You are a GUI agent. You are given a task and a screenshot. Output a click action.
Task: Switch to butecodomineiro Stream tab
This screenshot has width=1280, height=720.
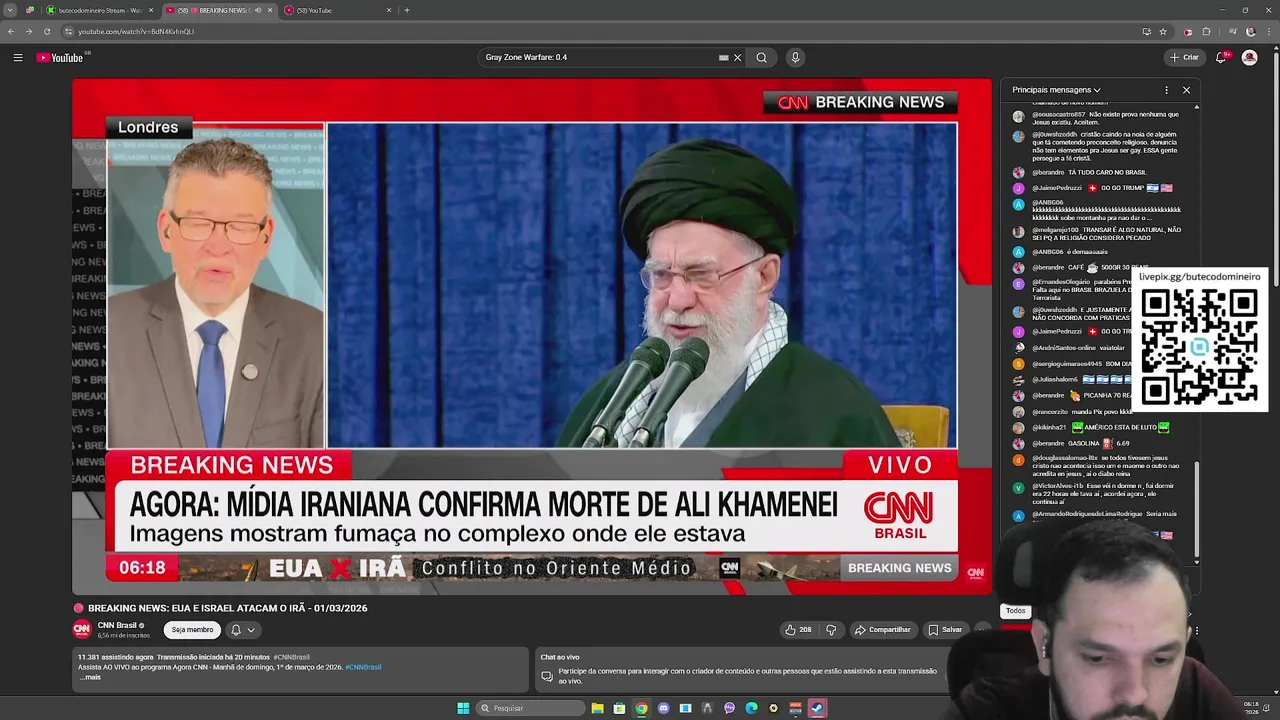(x=98, y=10)
